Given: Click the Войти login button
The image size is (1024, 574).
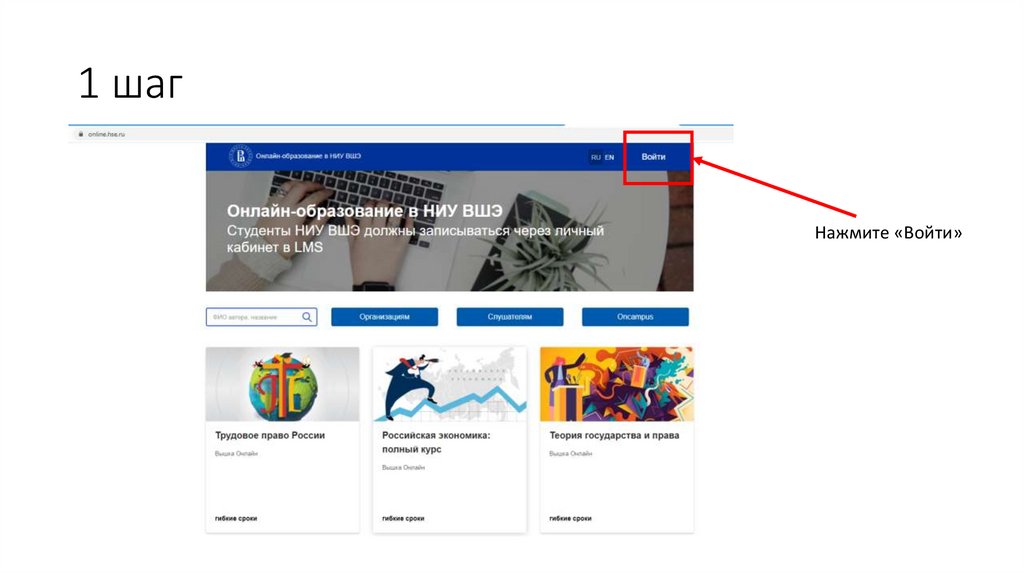Looking at the screenshot, I should point(653,157).
